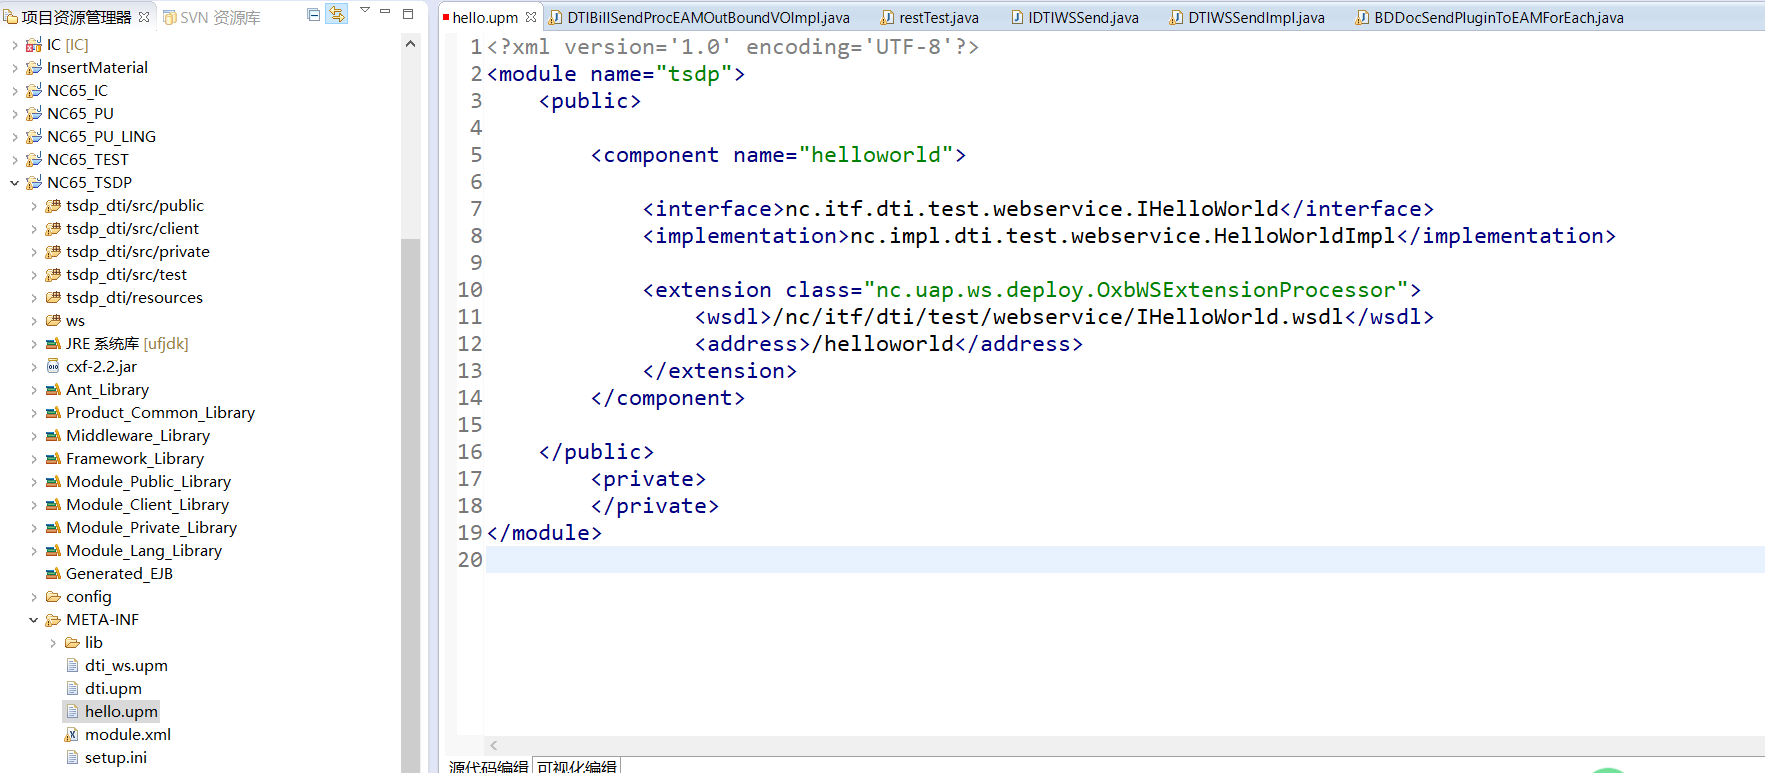Click the explorer vertical scrollbar thumb
The image size is (1765, 773).
click(x=410, y=505)
